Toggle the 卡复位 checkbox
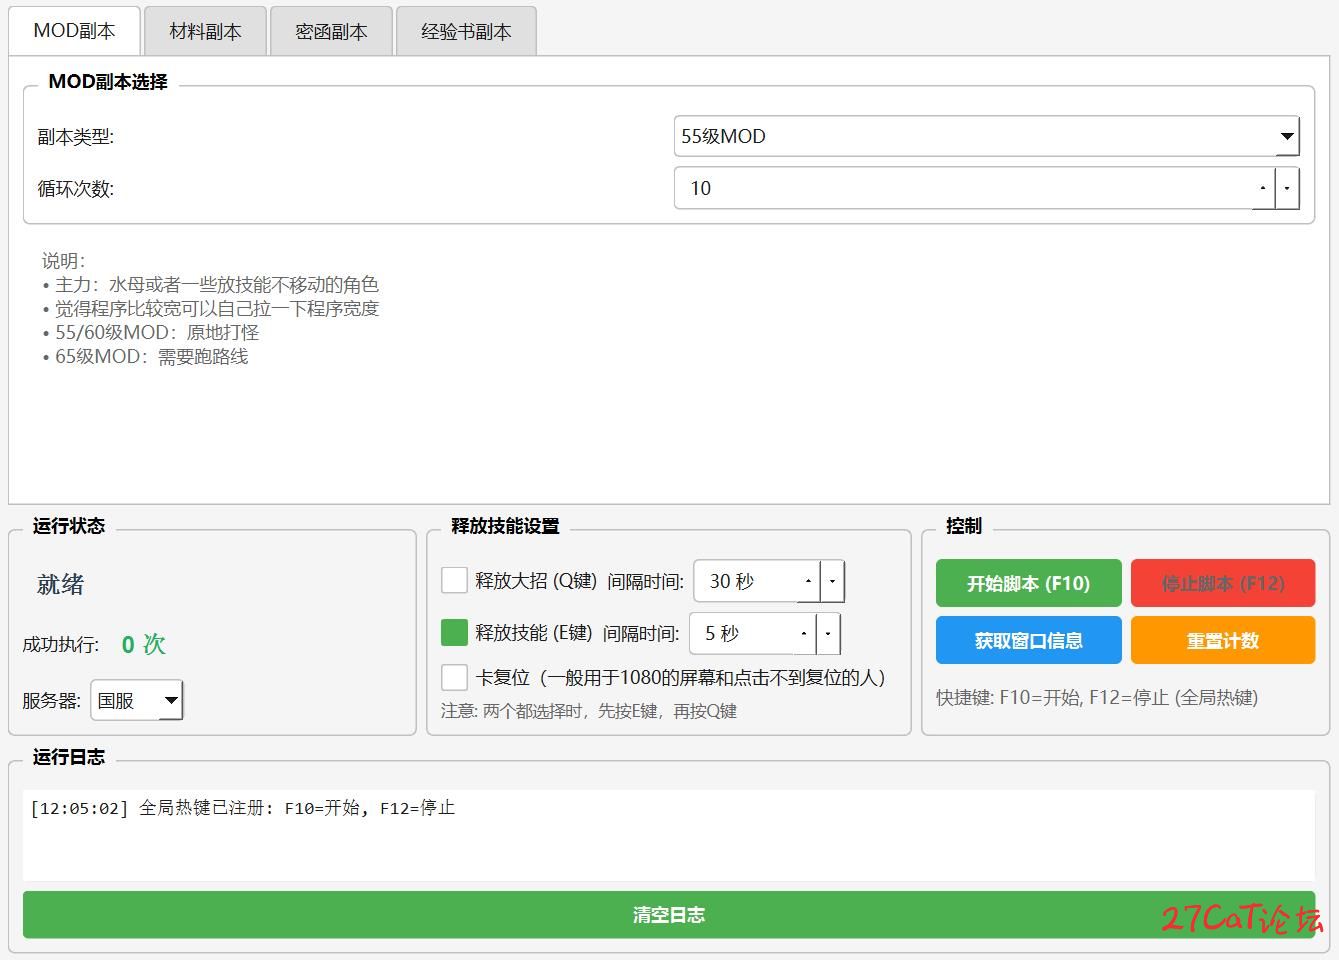 (x=454, y=677)
